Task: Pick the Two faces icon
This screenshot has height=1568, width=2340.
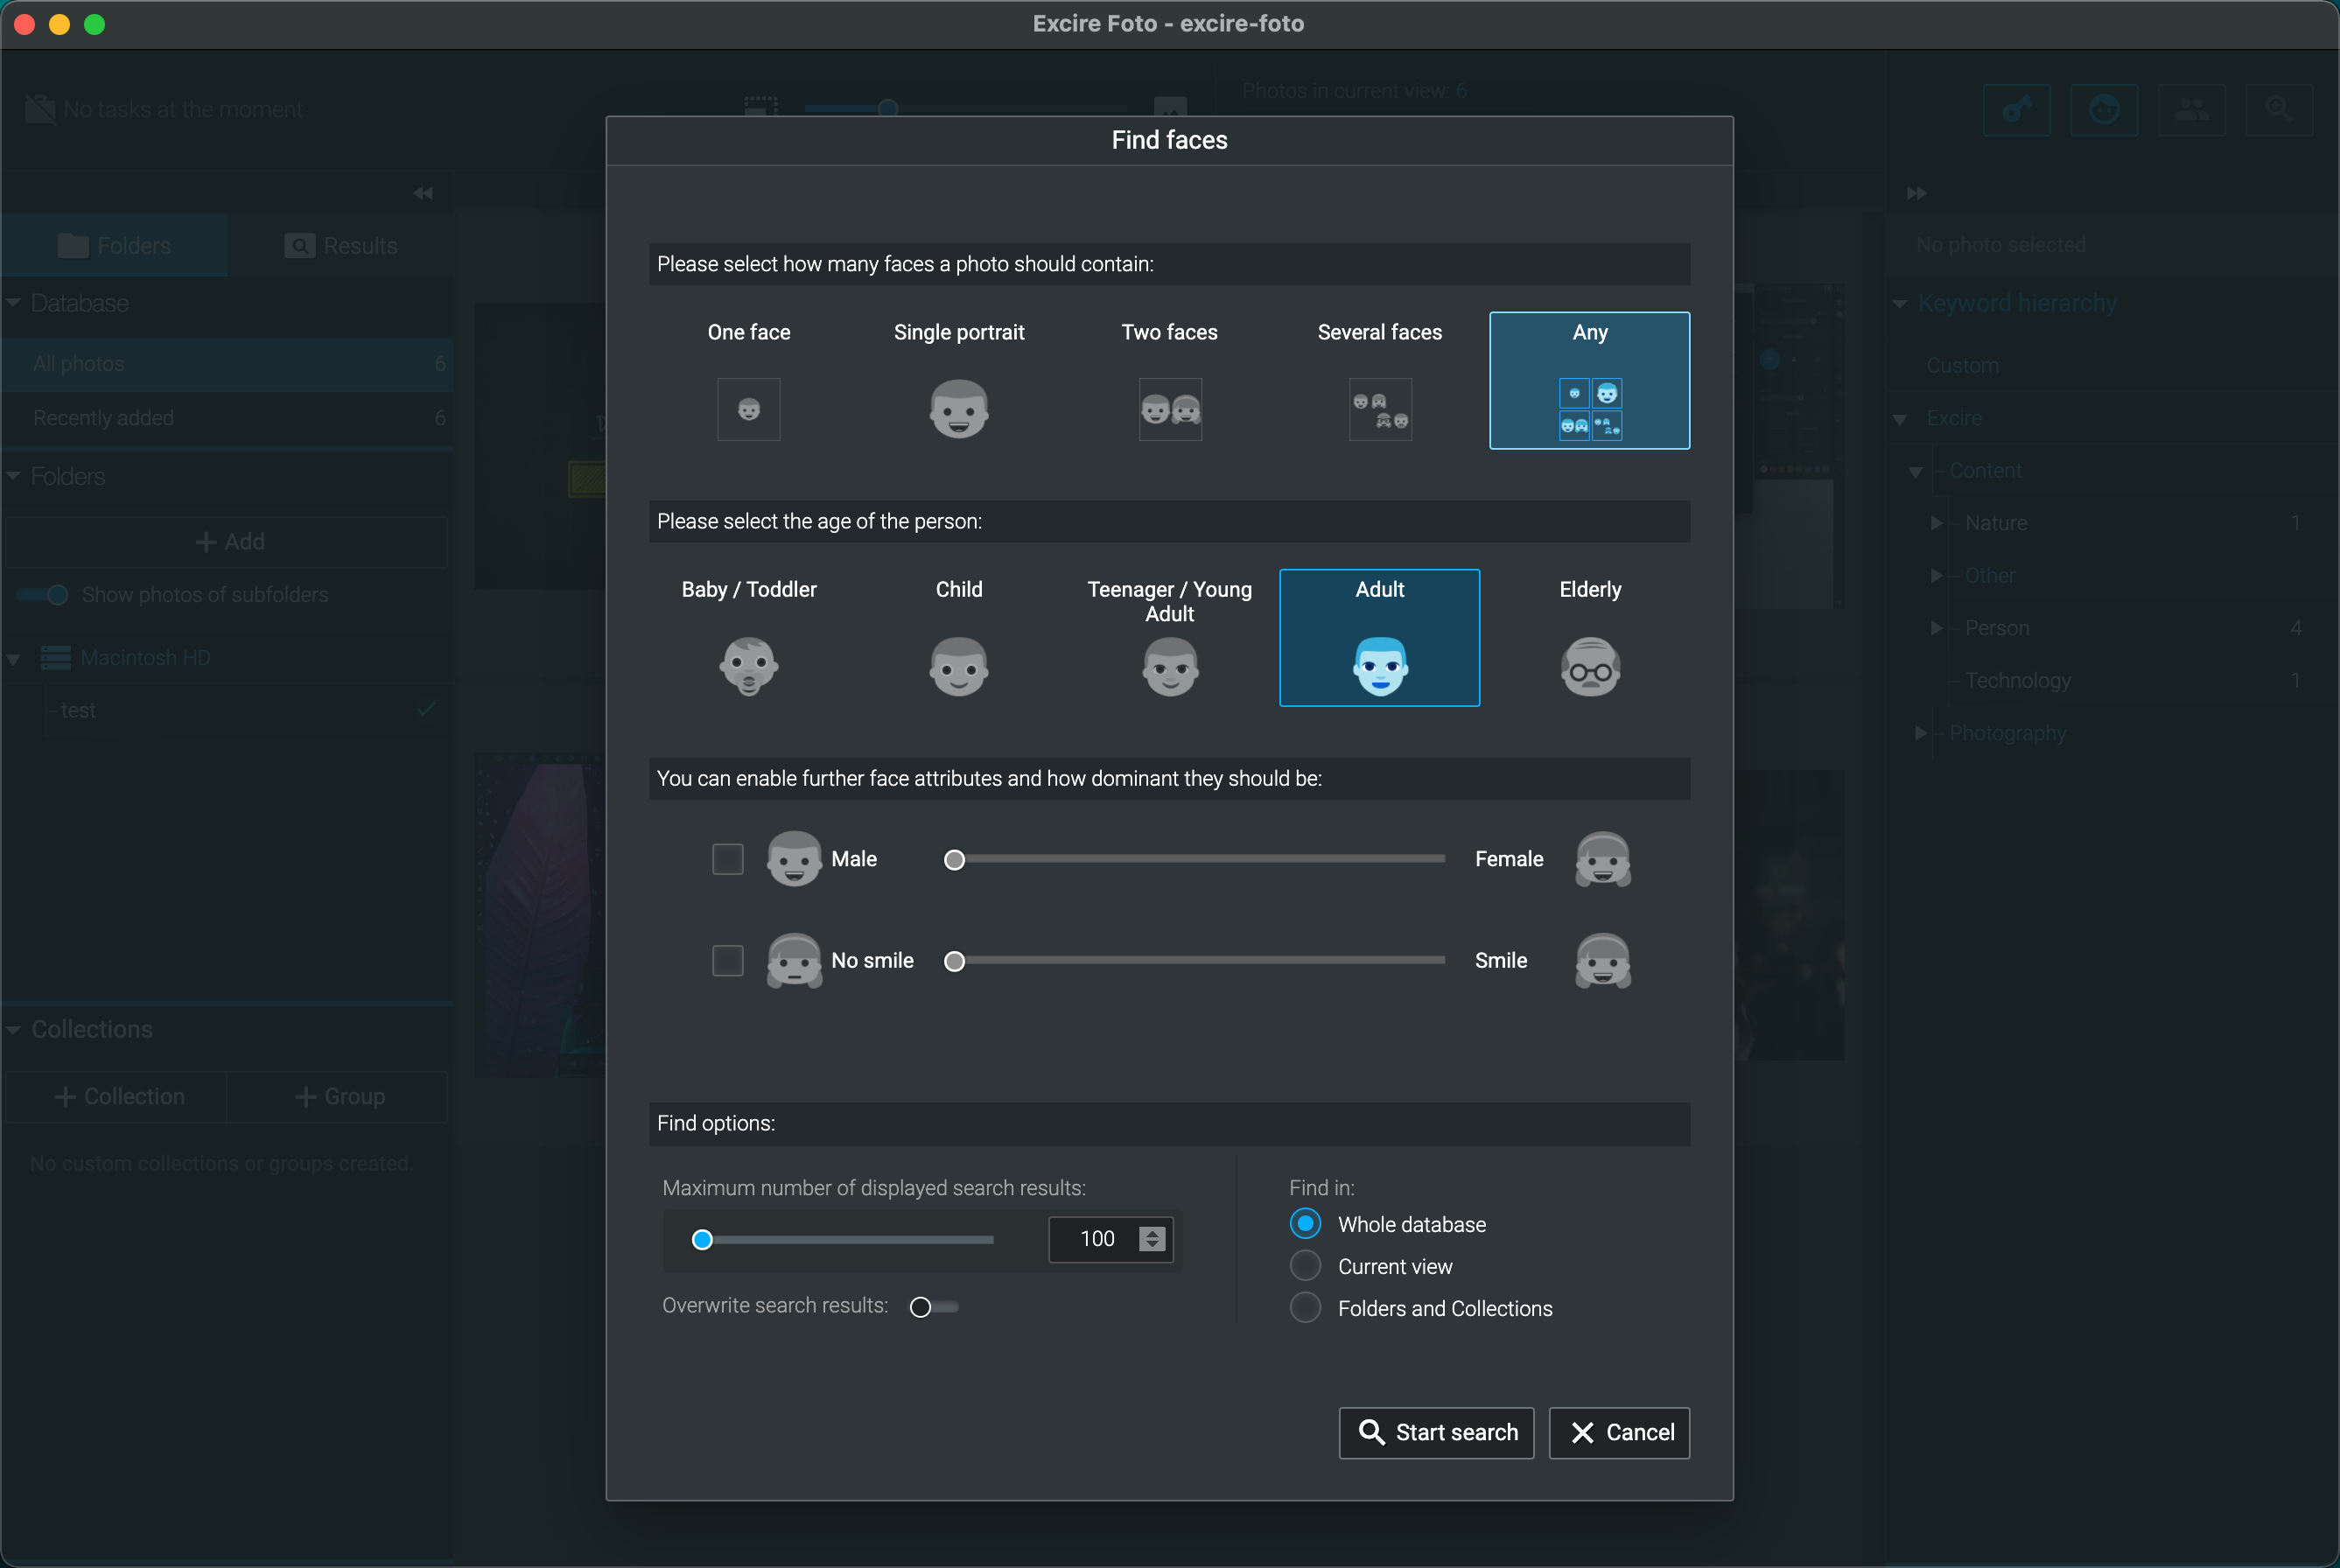Action: (1169, 409)
